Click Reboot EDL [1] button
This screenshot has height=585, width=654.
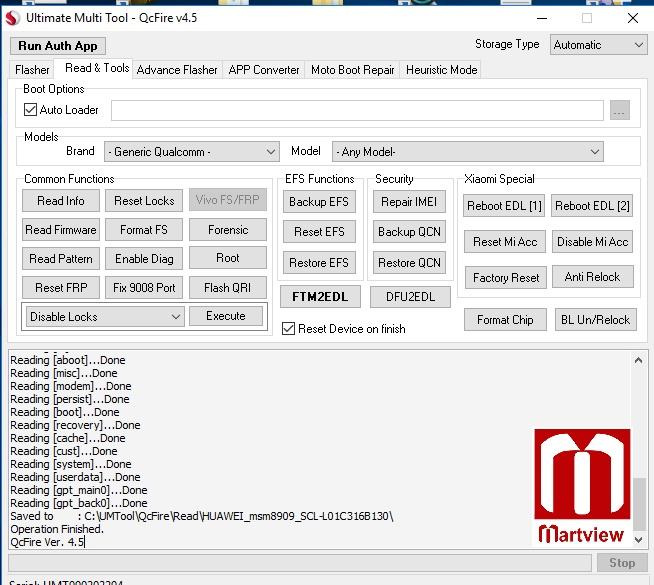[504, 206]
